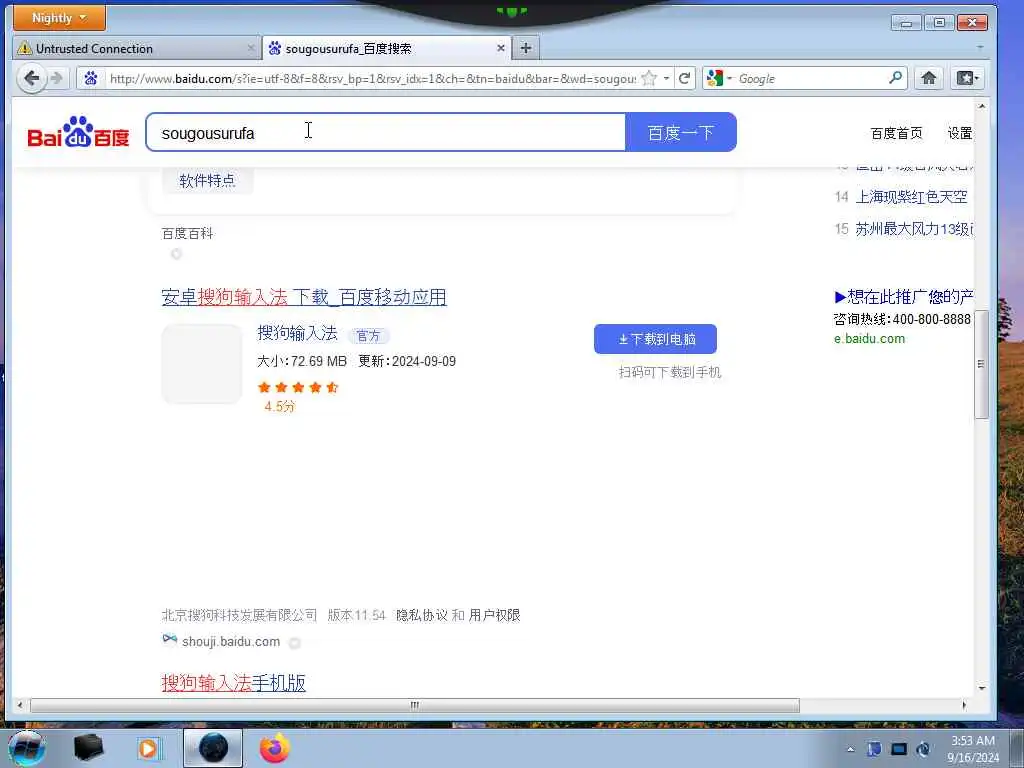Select the sougousurufa Baidu search tab
Screen dimensions: 1024x768
(387, 48)
